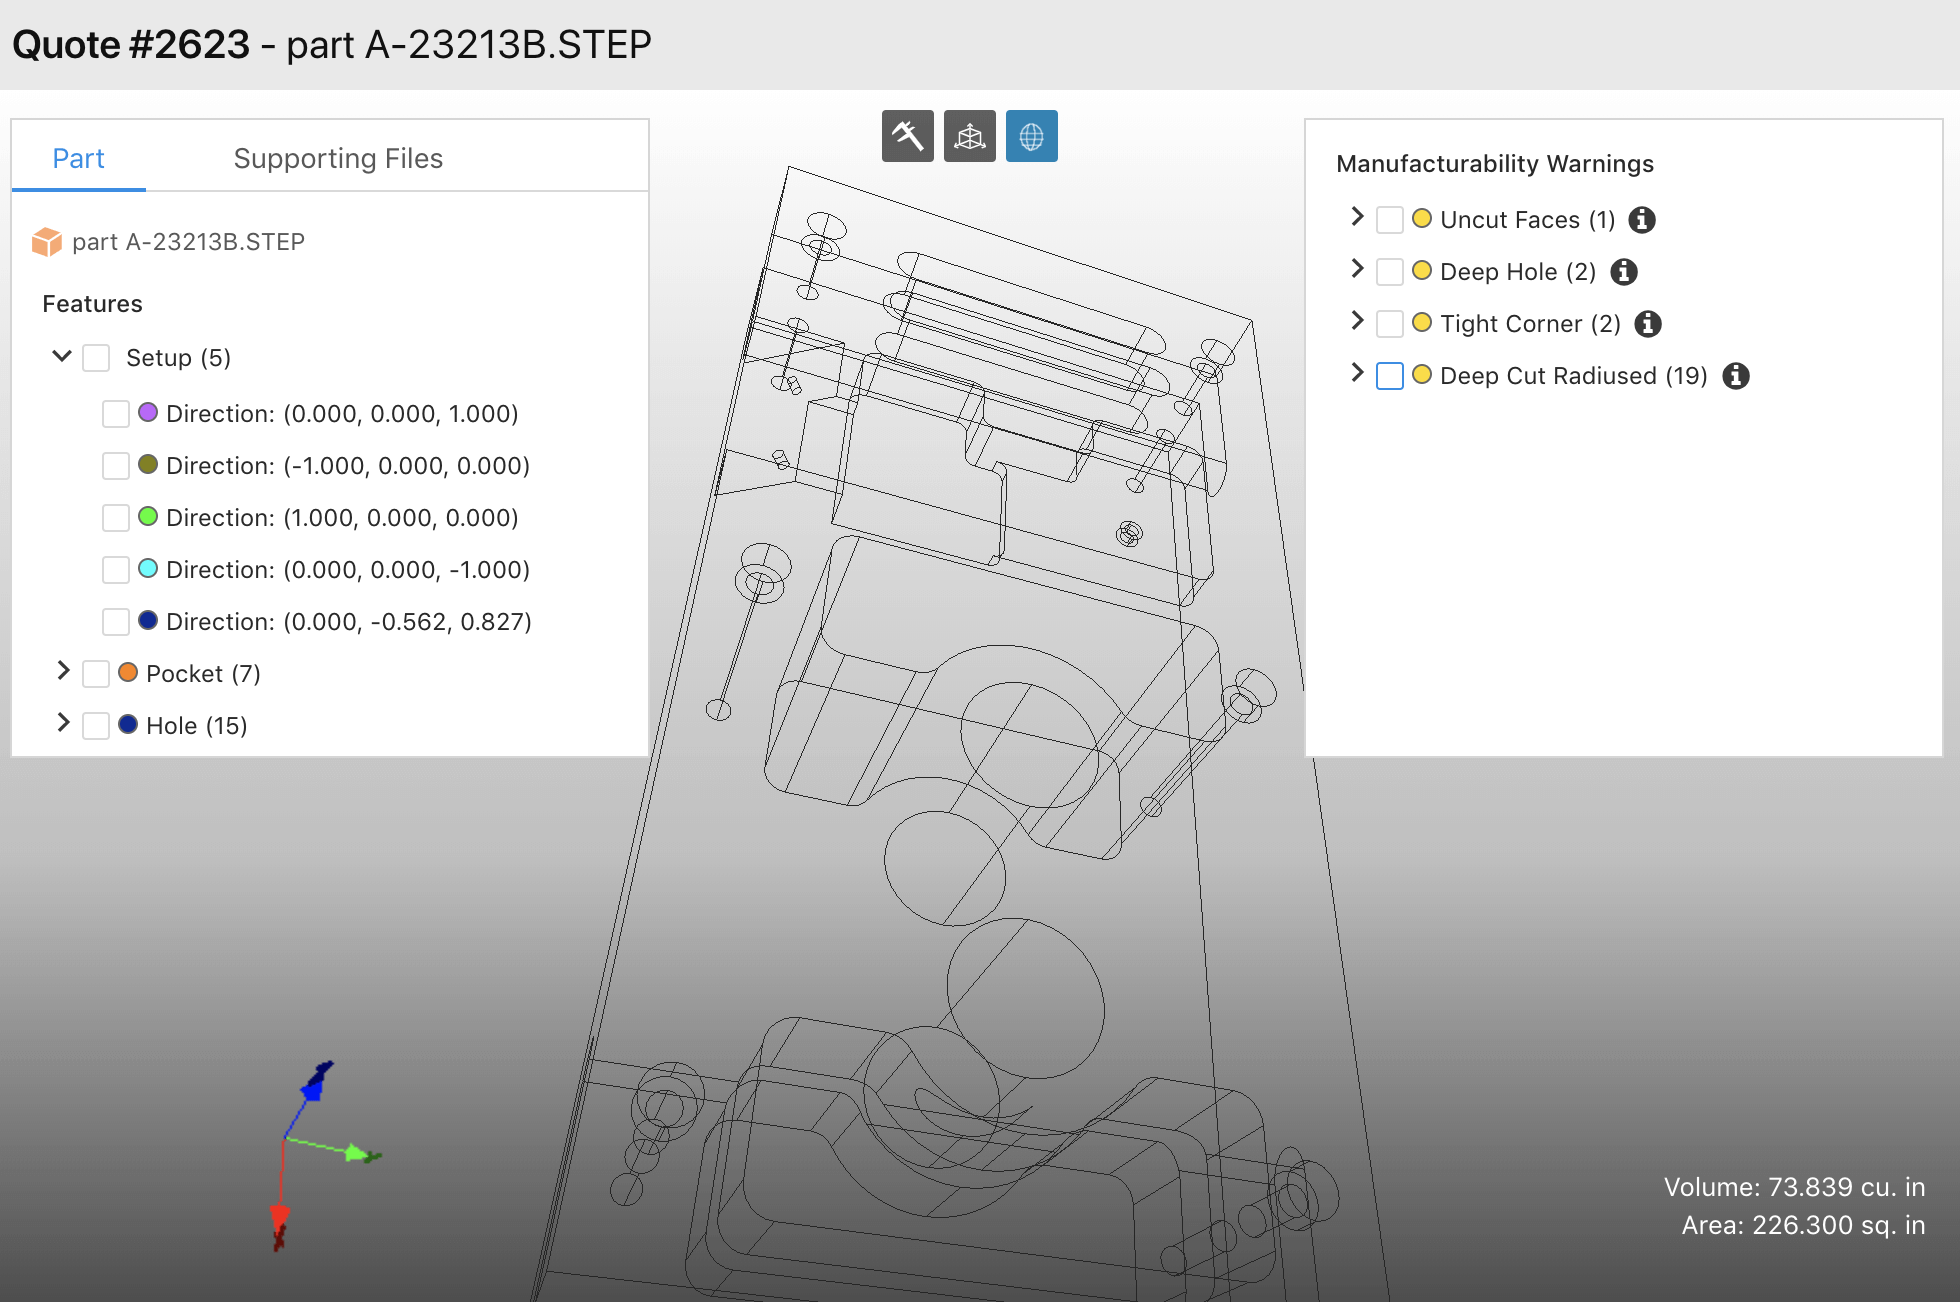Click the 'Pocket (7)' label

click(203, 674)
